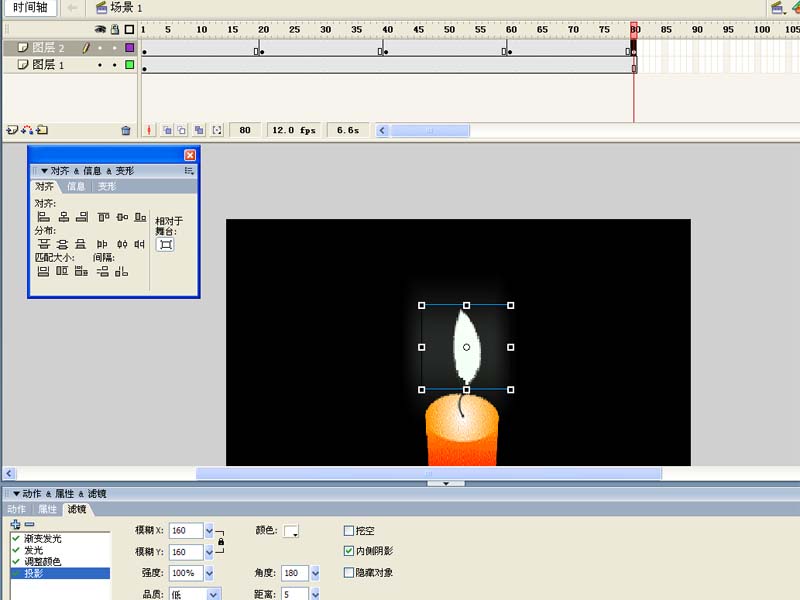Screen dimensions: 800x600
Task: Switch to the 属性 tab
Action: (47, 509)
